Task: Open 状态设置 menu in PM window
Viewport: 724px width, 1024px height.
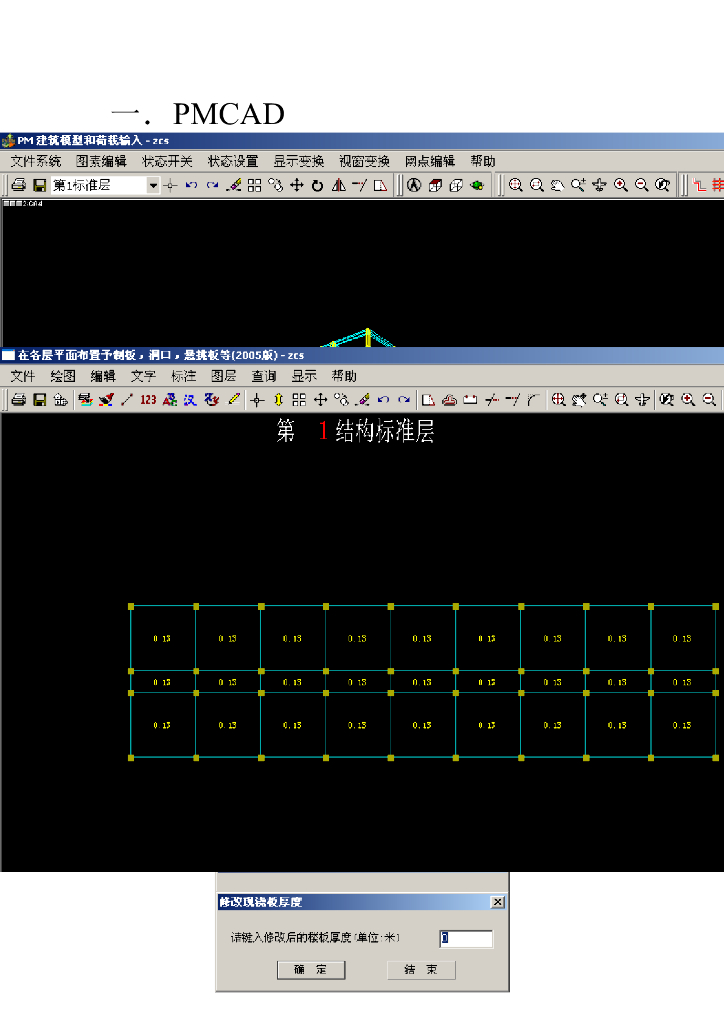Action: click(x=233, y=161)
